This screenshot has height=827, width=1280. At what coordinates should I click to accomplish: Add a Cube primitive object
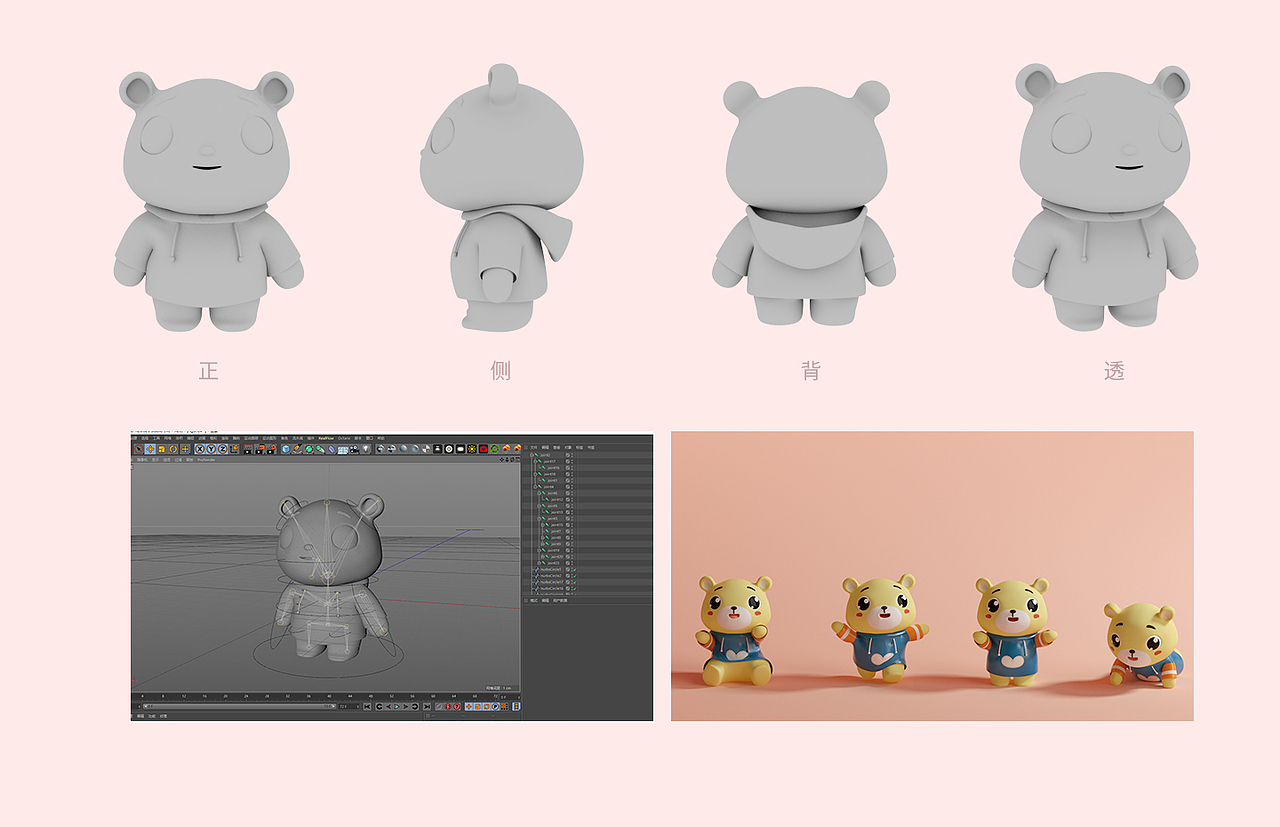(285, 449)
